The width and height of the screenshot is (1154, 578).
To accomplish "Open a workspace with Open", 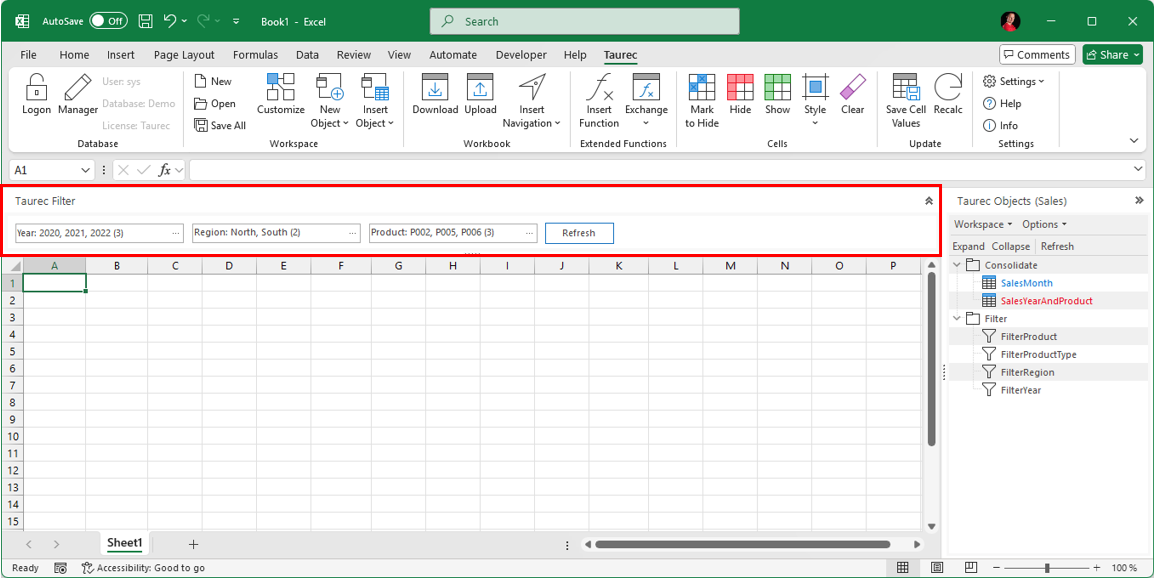I will pyautogui.click(x=215, y=103).
